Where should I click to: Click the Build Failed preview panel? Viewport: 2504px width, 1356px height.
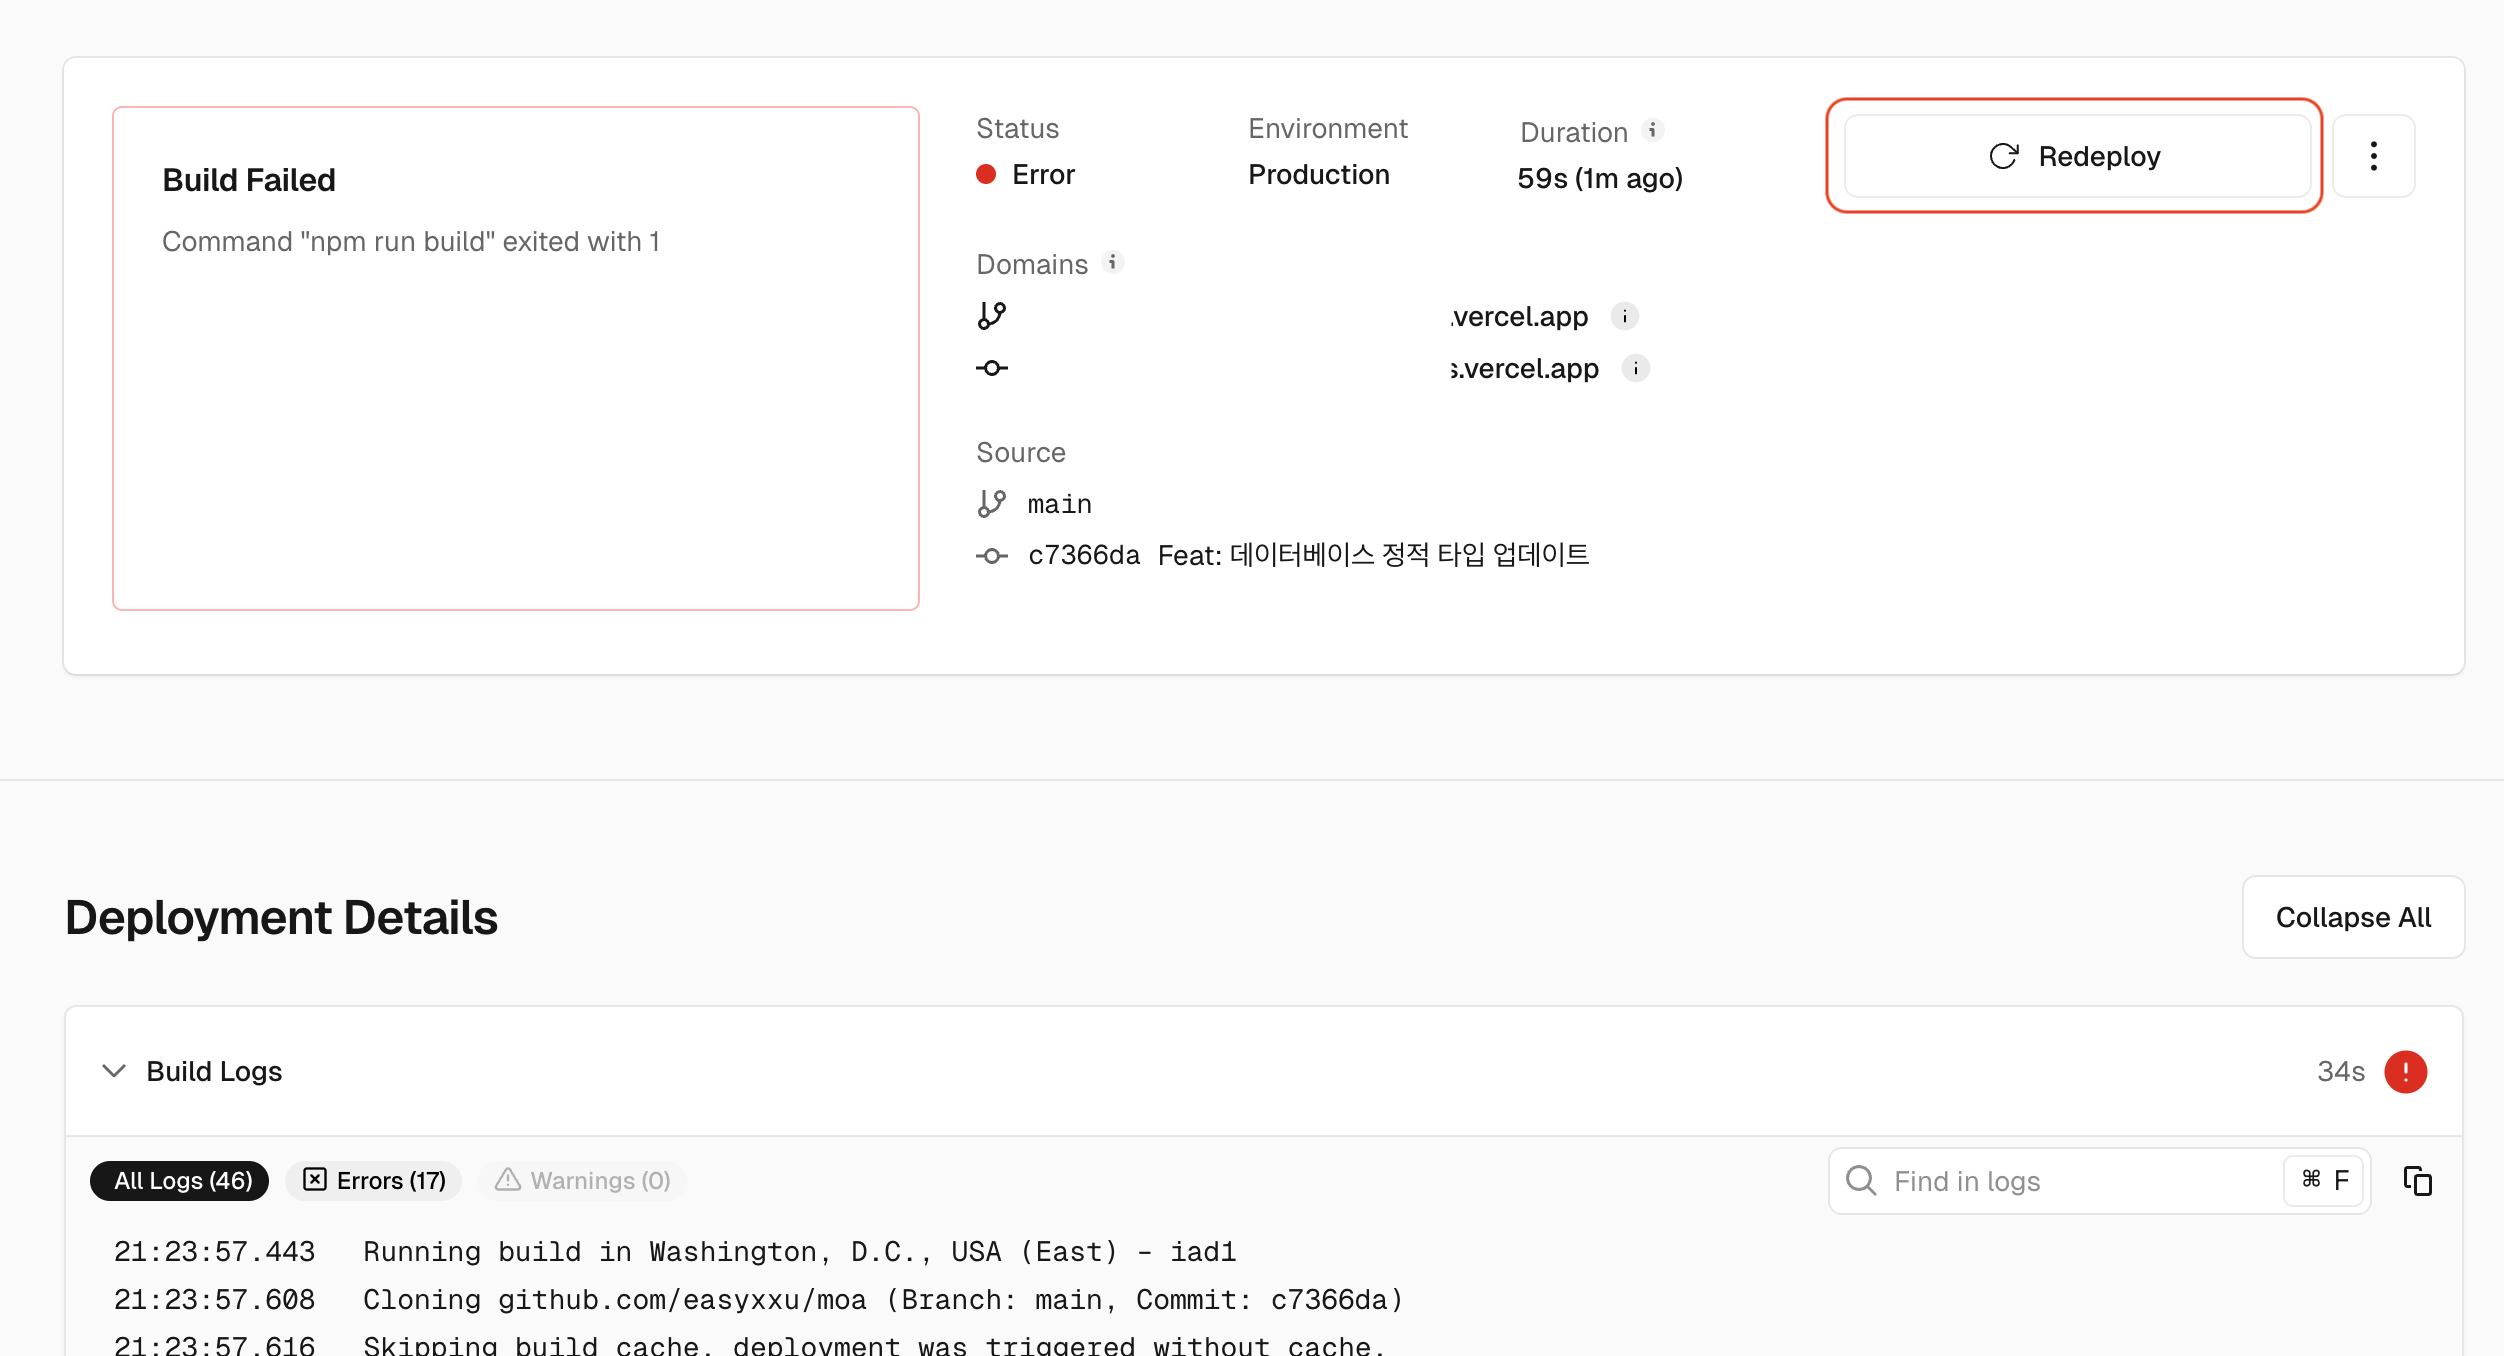point(515,358)
